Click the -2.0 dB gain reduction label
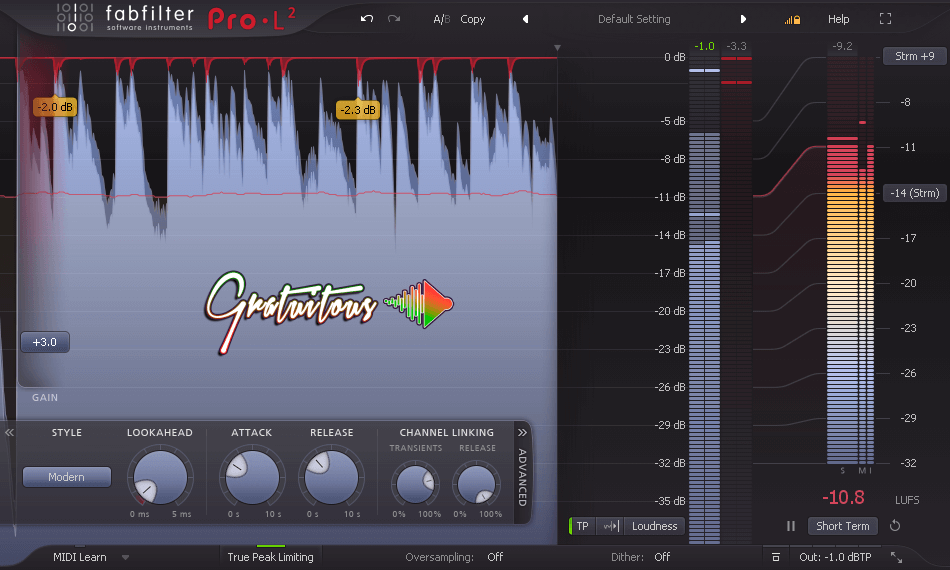950x570 pixels. (x=55, y=107)
